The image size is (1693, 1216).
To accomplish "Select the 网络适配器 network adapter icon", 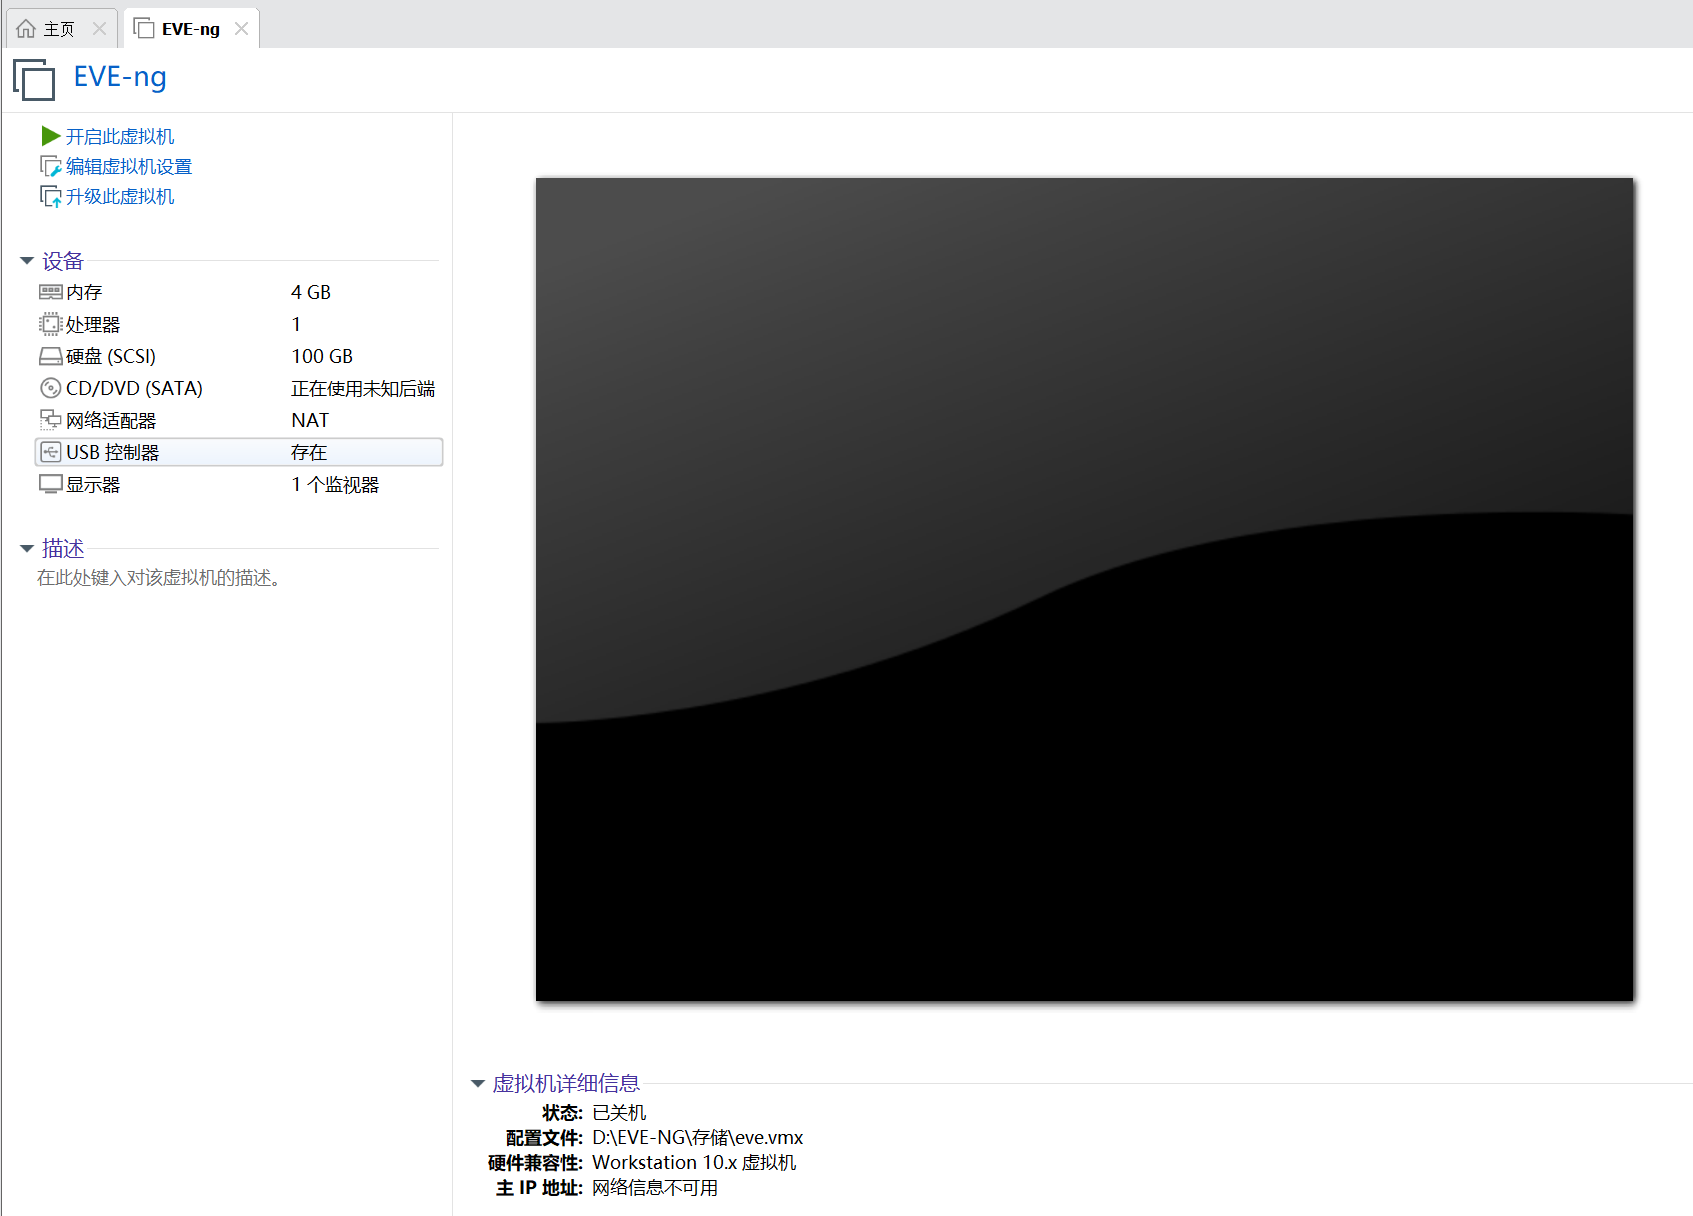I will click(50, 420).
